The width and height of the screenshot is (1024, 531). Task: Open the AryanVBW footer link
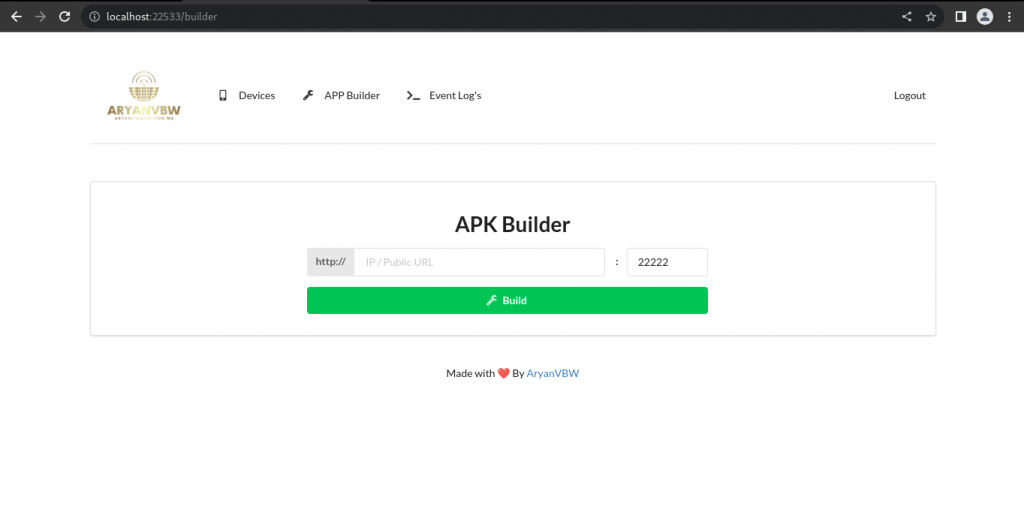pos(552,373)
